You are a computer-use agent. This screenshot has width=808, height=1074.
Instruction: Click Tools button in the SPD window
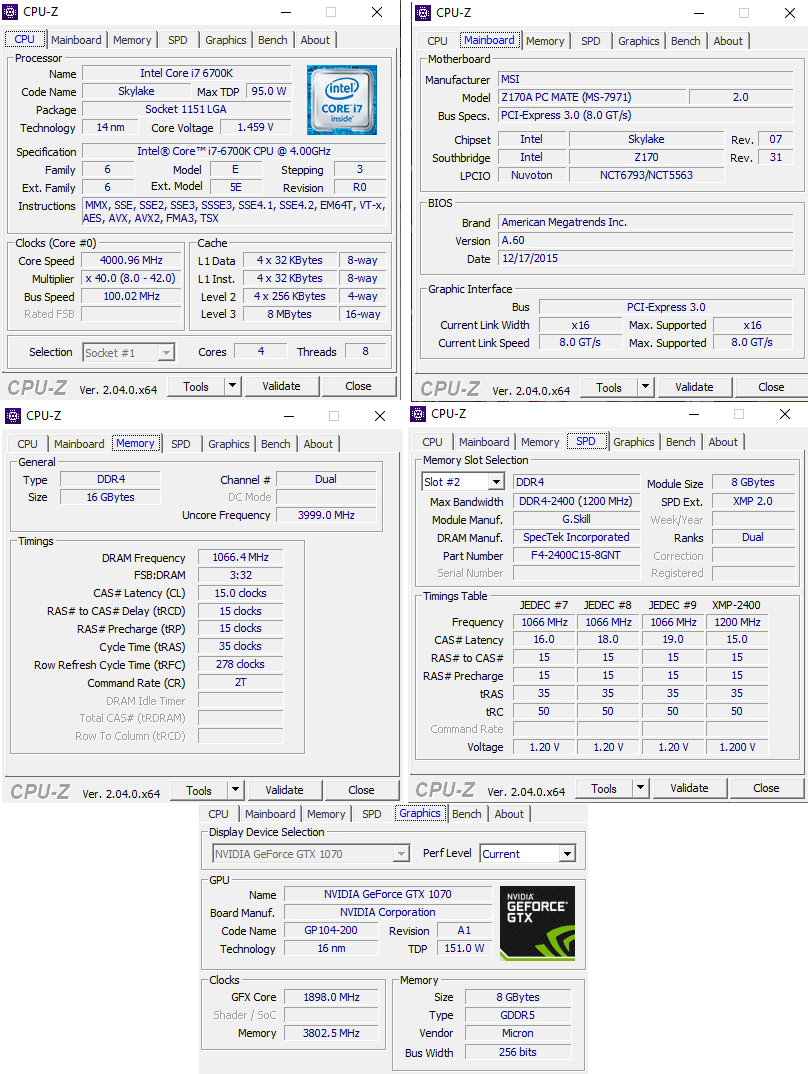pyautogui.click(x=604, y=788)
